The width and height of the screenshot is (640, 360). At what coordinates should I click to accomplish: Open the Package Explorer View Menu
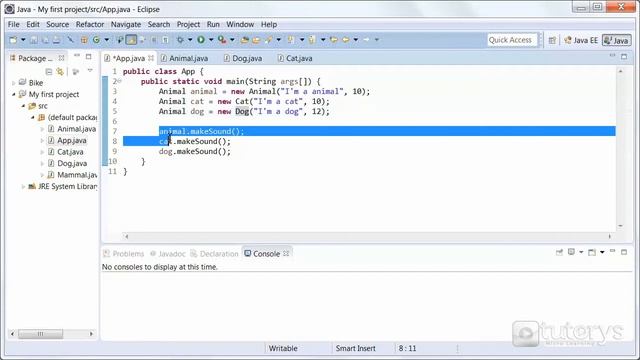[90, 71]
